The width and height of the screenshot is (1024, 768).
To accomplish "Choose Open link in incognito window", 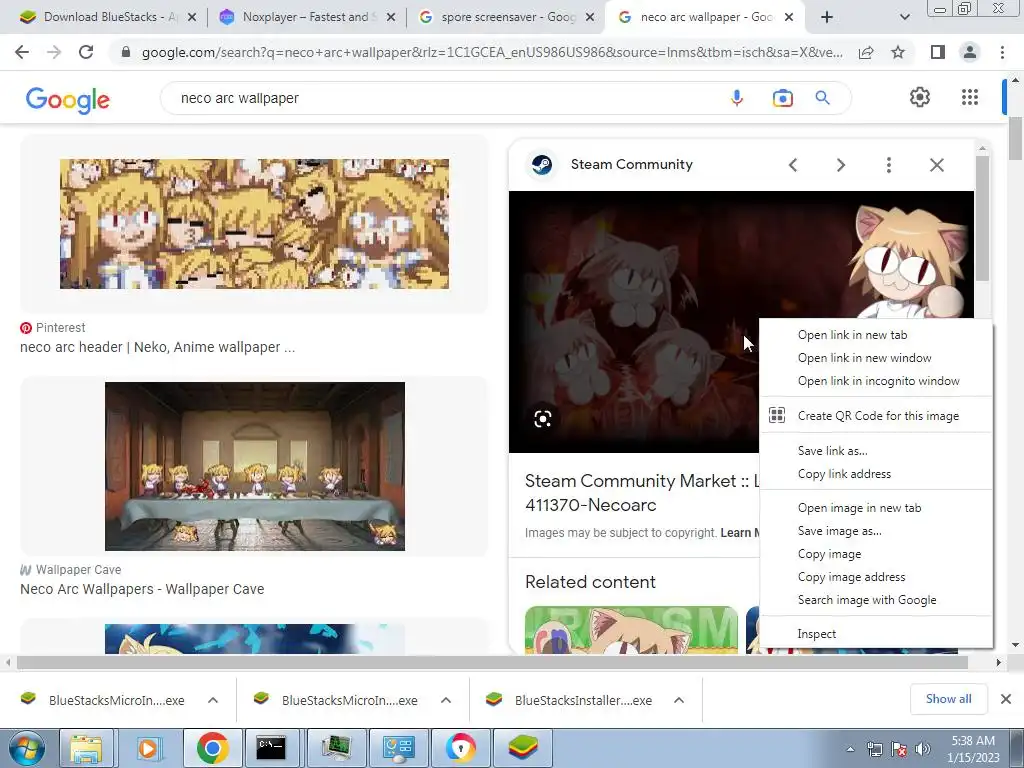I will click(x=876, y=381).
